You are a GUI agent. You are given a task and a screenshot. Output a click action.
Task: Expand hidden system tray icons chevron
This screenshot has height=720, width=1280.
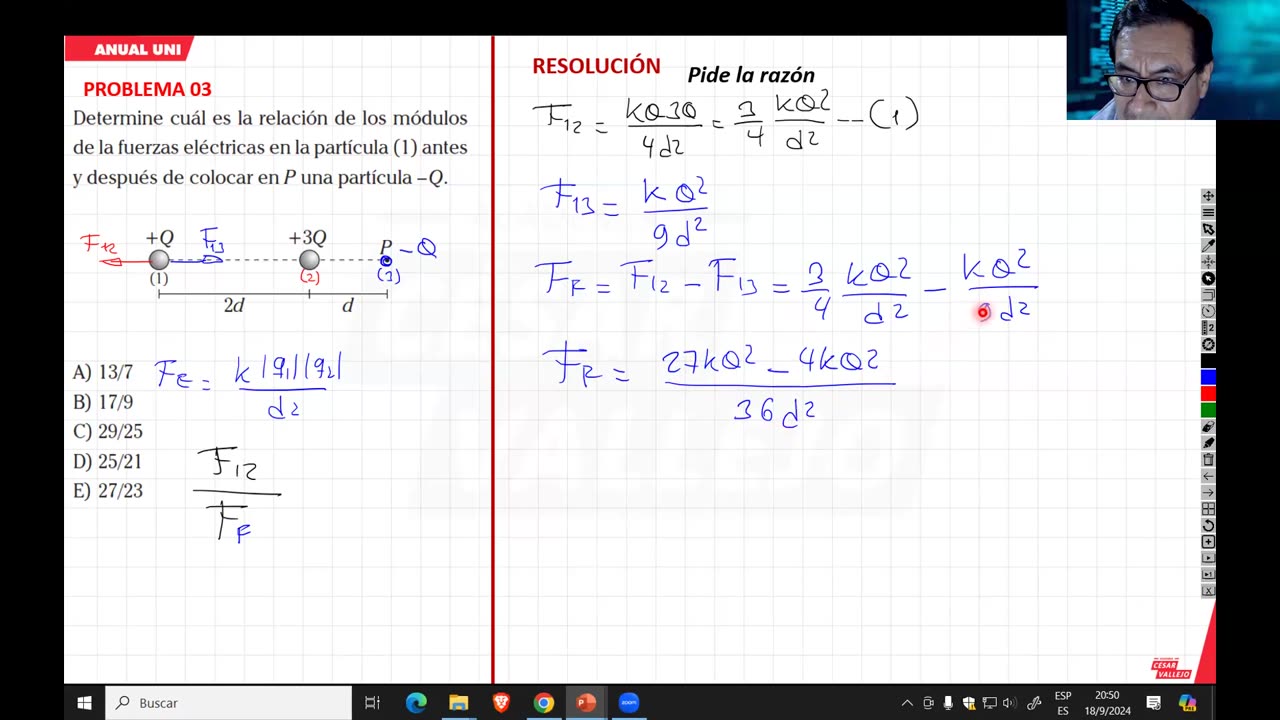[907, 703]
